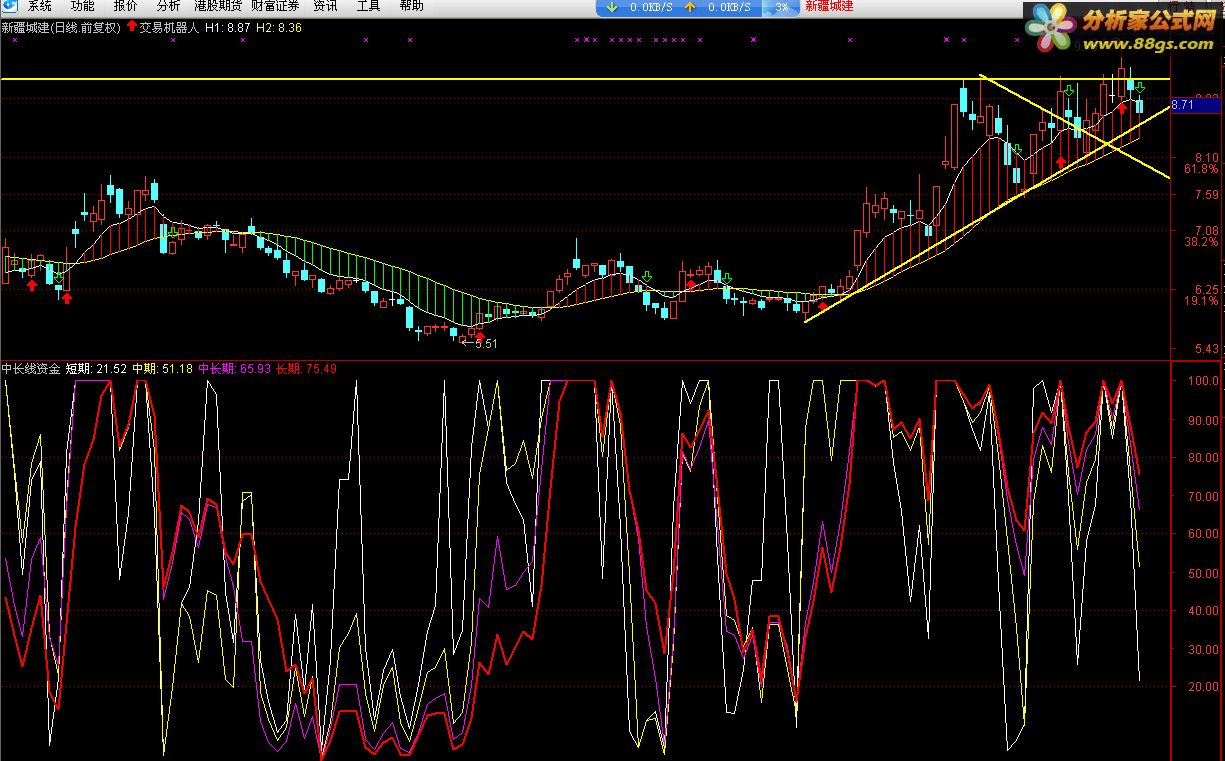The height and width of the screenshot is (761, 1225).
Task: Click the 中长线资金 indicator name
Action: pos(31,369)
